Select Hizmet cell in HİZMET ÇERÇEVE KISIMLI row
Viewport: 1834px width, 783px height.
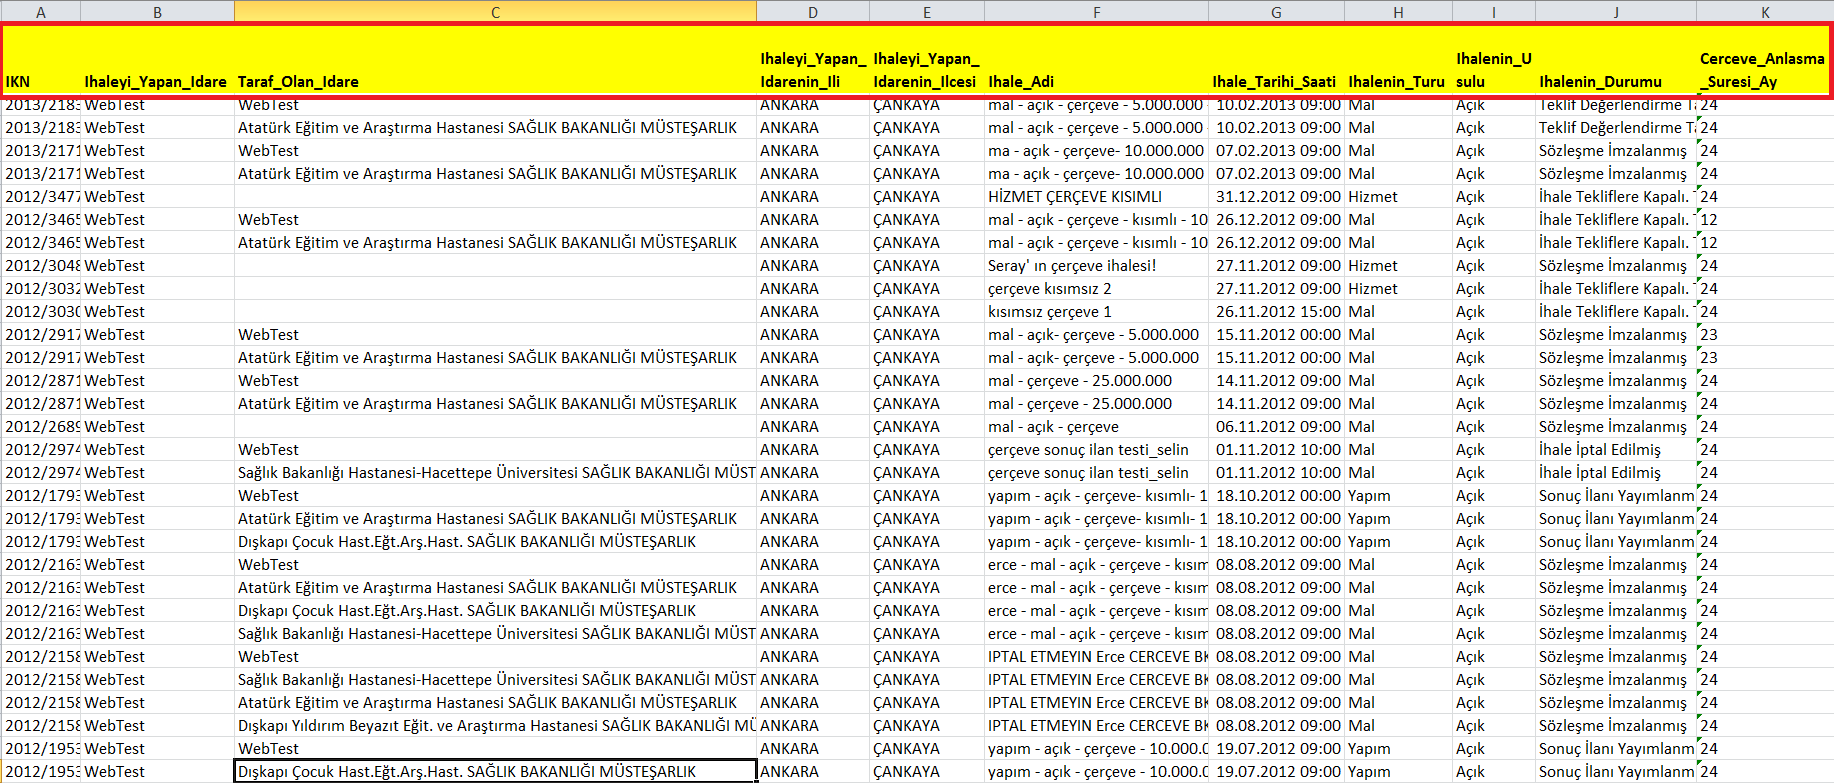[1398, 197]
